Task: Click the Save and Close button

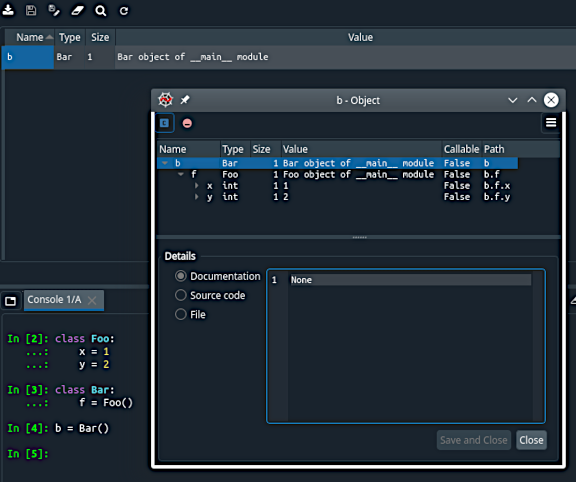Action: (474, 440)
